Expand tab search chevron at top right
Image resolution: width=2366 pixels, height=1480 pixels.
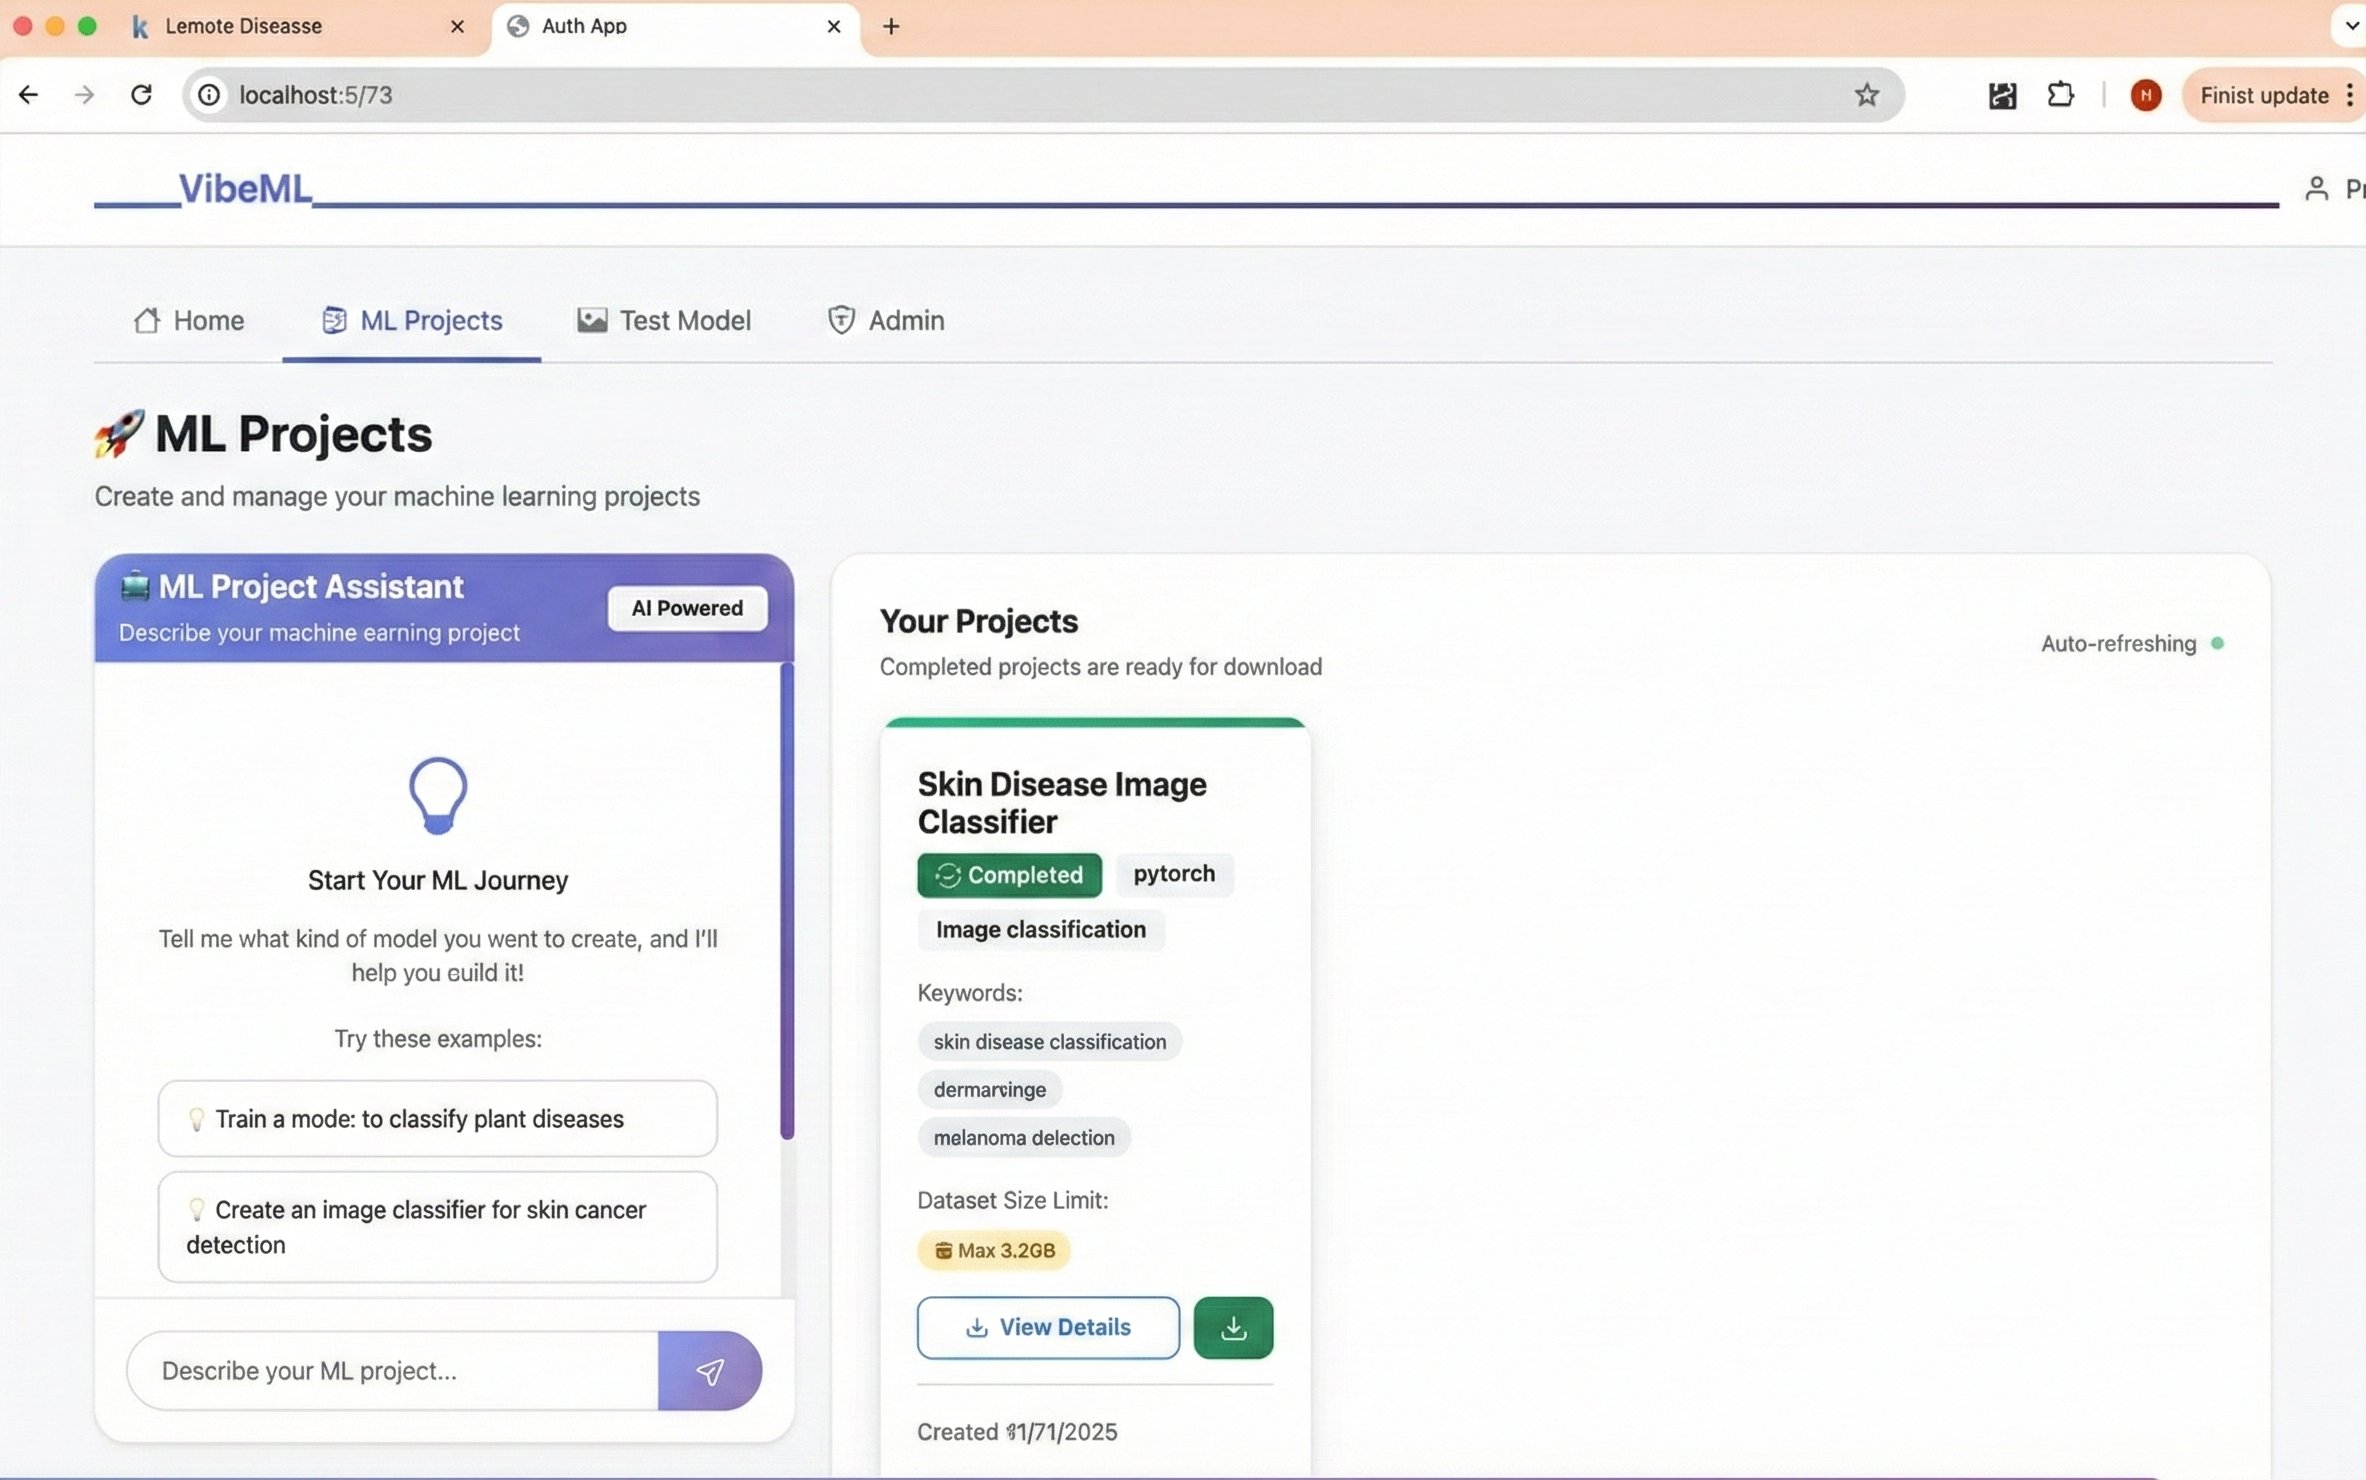[x=2352, y=26]
